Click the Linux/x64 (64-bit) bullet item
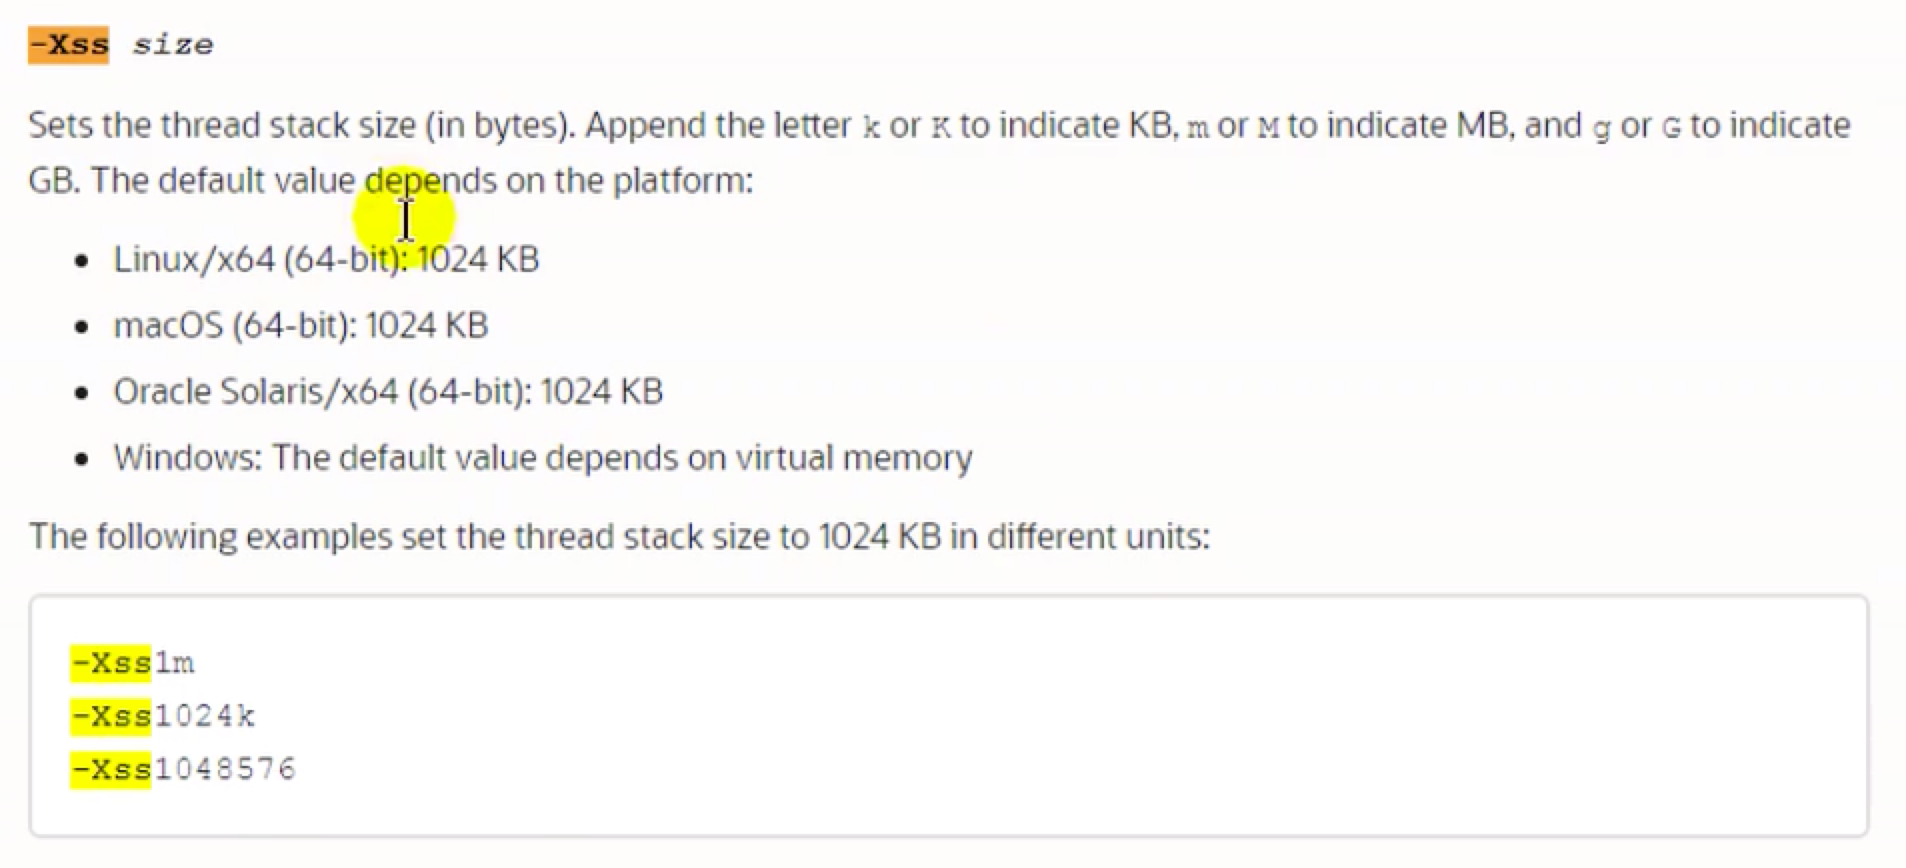This screenshot has height=868, width=1906. 326,260
